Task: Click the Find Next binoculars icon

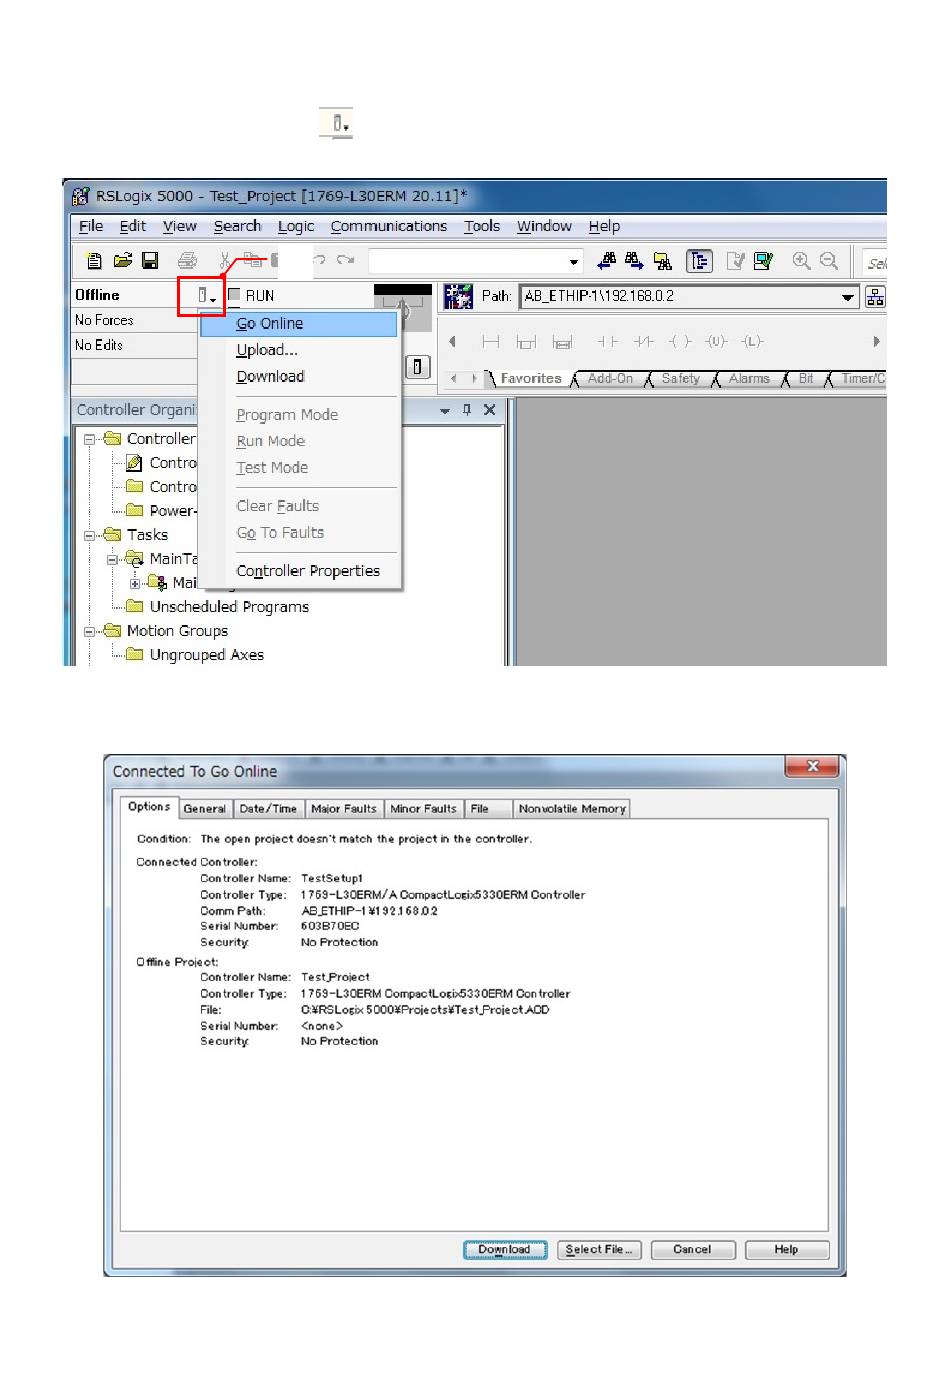Action: click(x=634, y=262)
